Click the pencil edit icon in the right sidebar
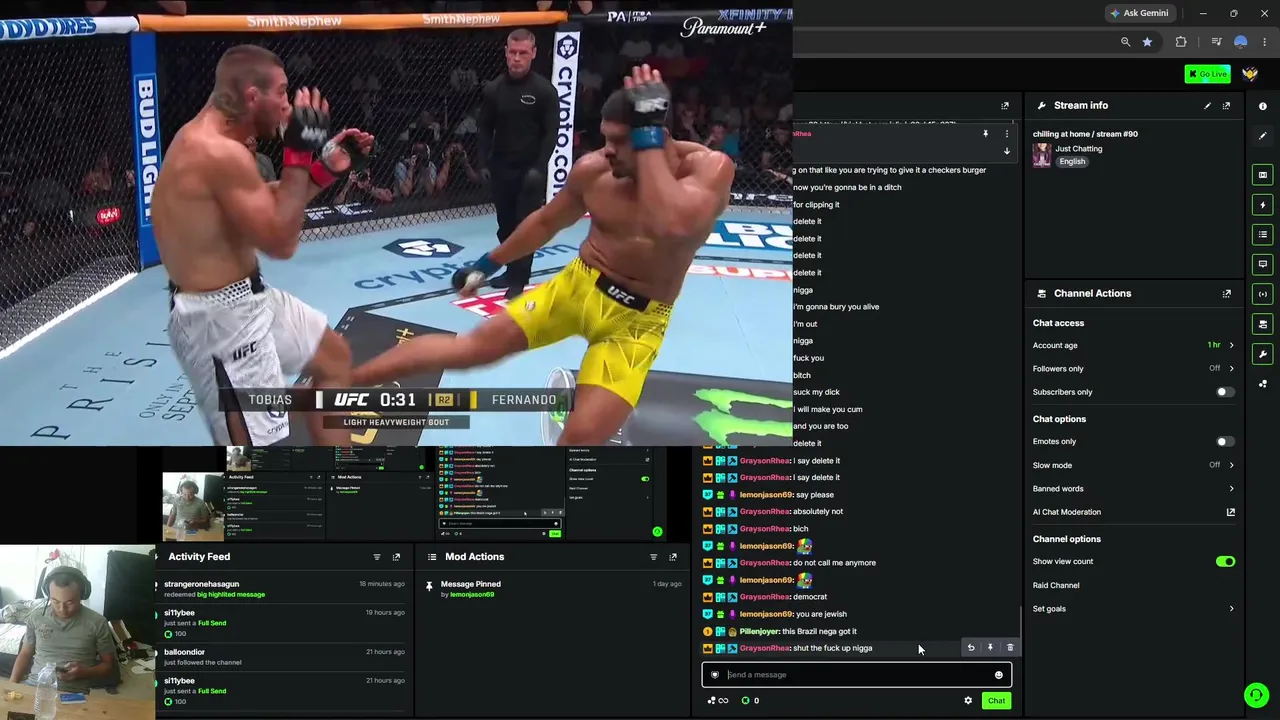This screenshot has width=1280, height=720. pyautogui.click(x=1263, y=136)
